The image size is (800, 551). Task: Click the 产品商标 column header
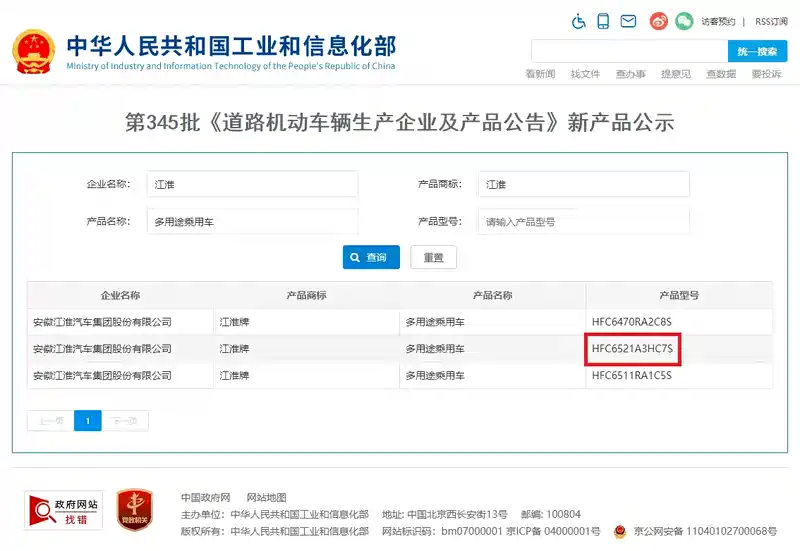coord(306,295)
